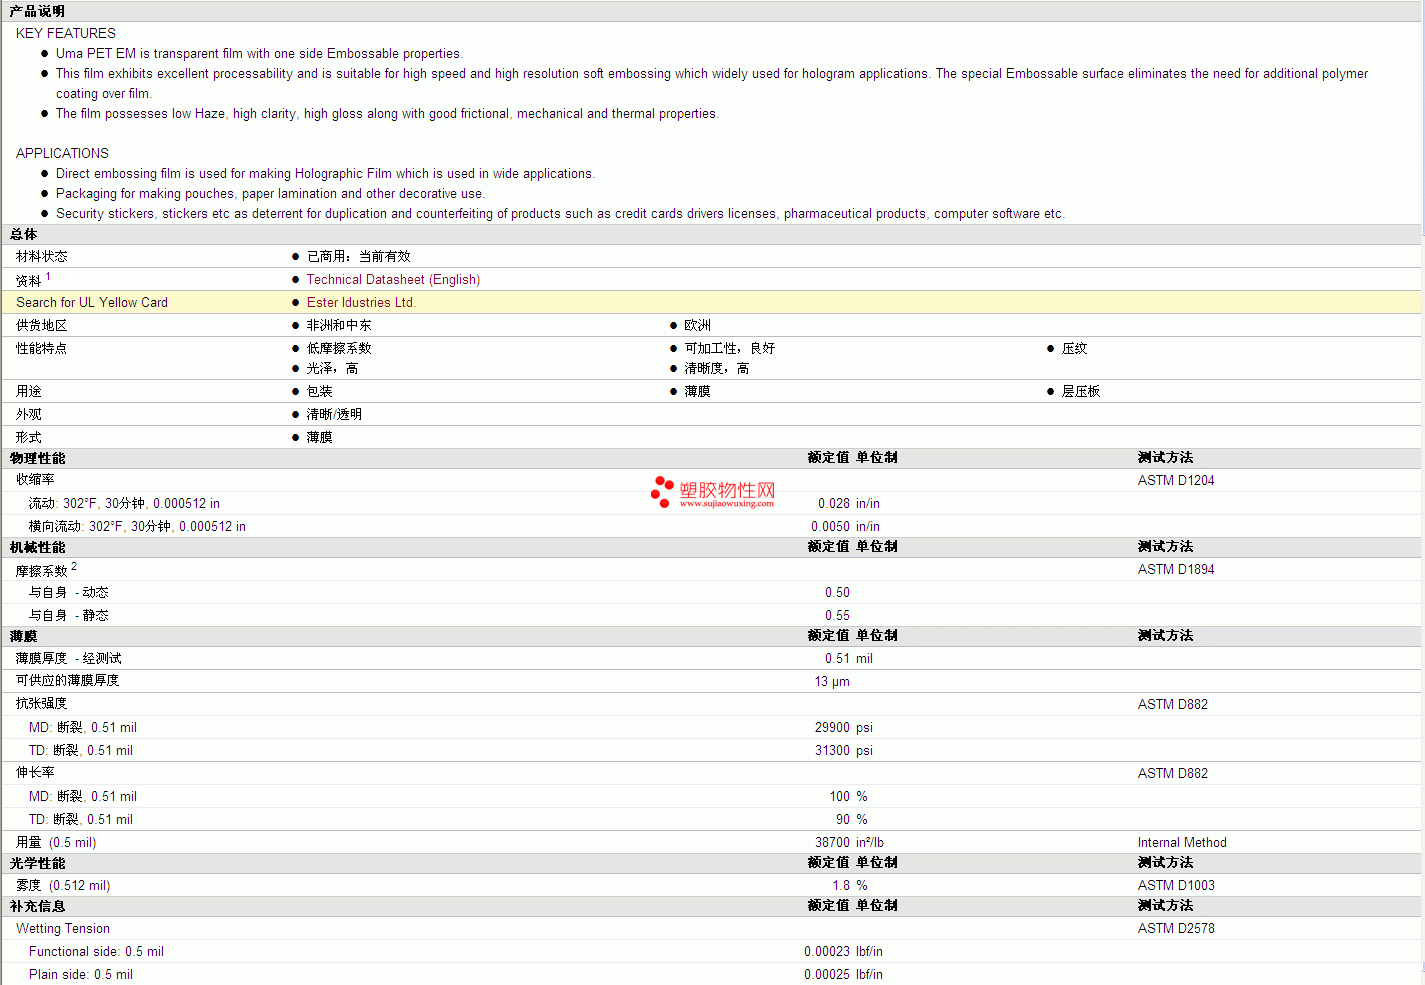Click the 低摩擦系数 feature
This screenshot has width=1425, height=985.
(x=339, y=349)
